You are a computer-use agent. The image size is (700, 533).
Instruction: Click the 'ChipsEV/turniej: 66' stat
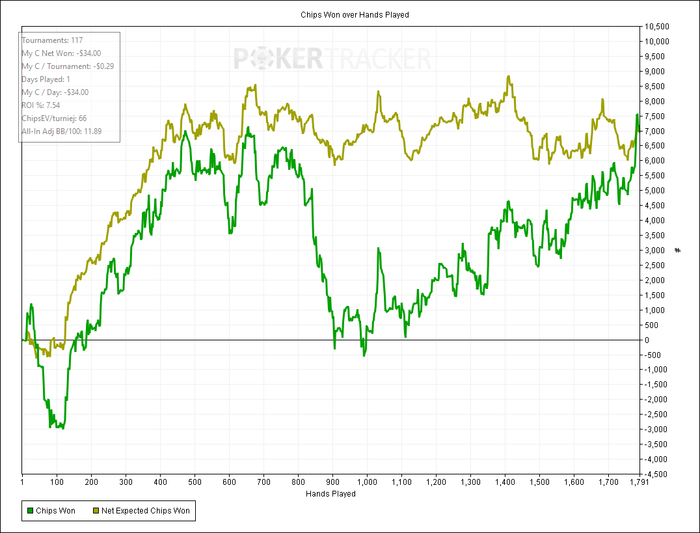pyautogui.click(x=54, y=118)
